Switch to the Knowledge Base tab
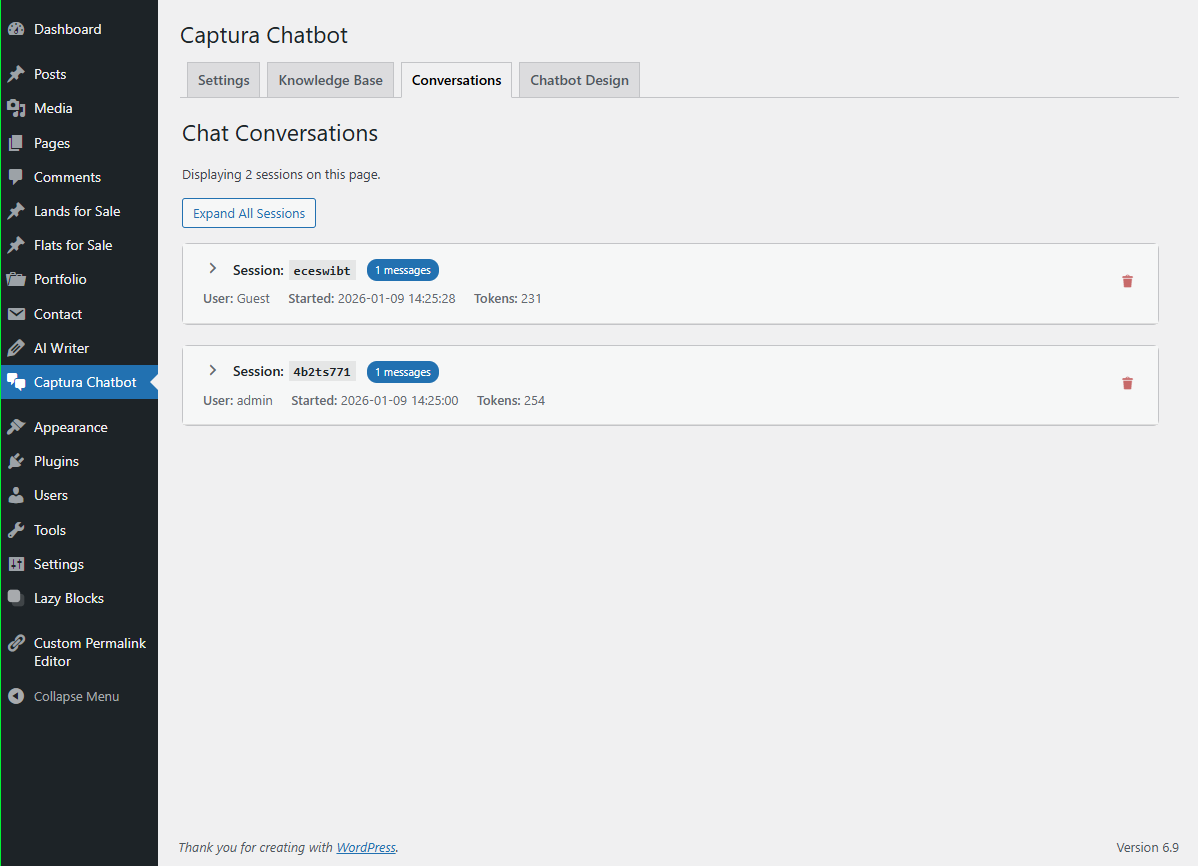The width and height of the screenshot is (1198, 866). pos(330,80)
